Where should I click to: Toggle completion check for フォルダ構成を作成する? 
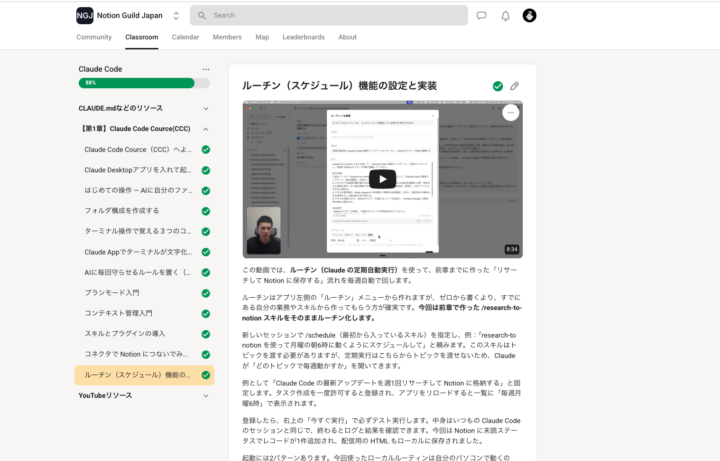[206, 211]
